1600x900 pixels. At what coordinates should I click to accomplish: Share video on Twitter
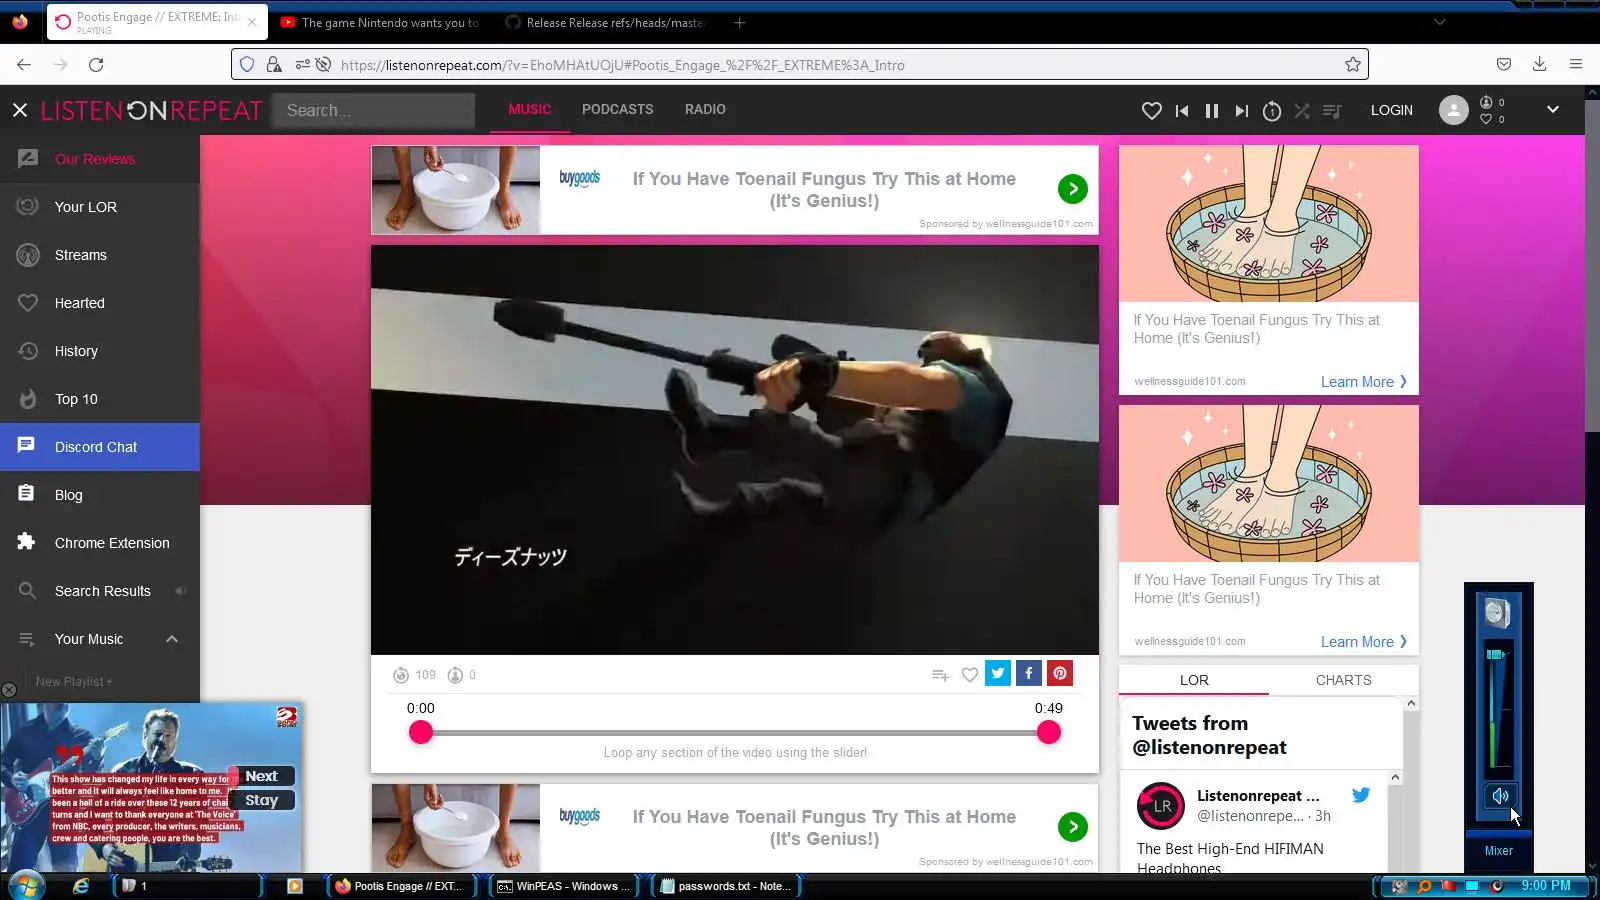pos(998,673)
